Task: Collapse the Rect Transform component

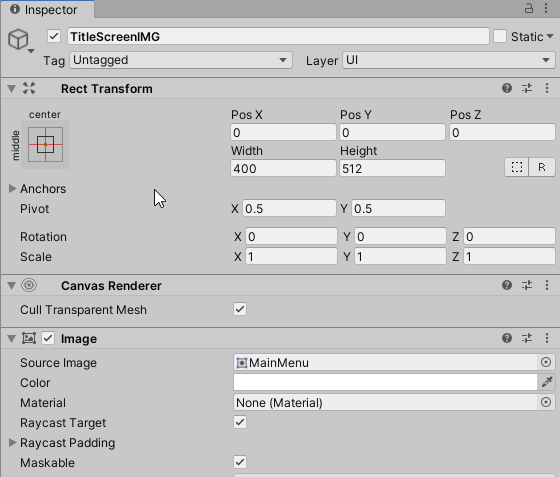Action: click(11, 89)
